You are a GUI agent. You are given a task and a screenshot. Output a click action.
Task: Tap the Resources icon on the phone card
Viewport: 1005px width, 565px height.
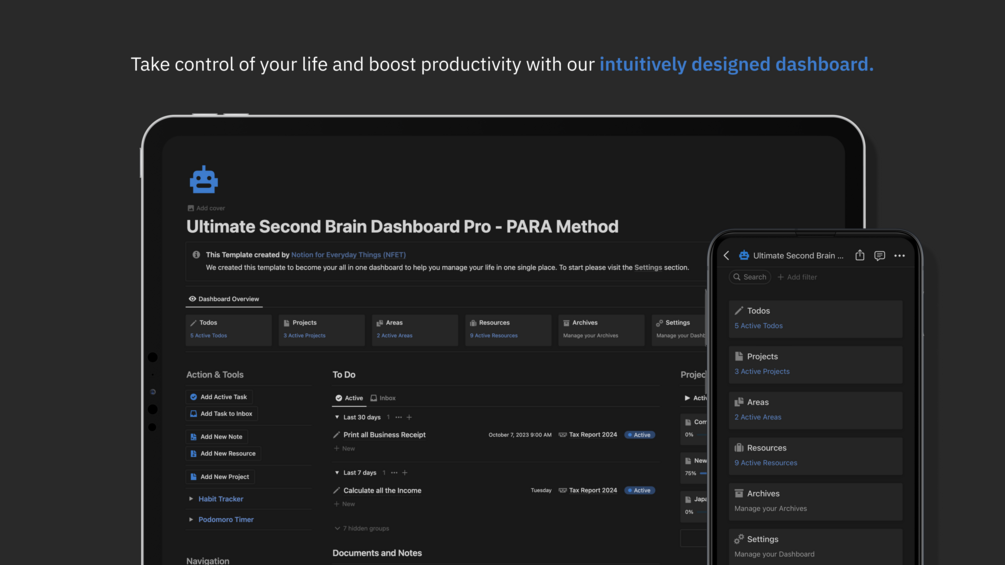739,448
